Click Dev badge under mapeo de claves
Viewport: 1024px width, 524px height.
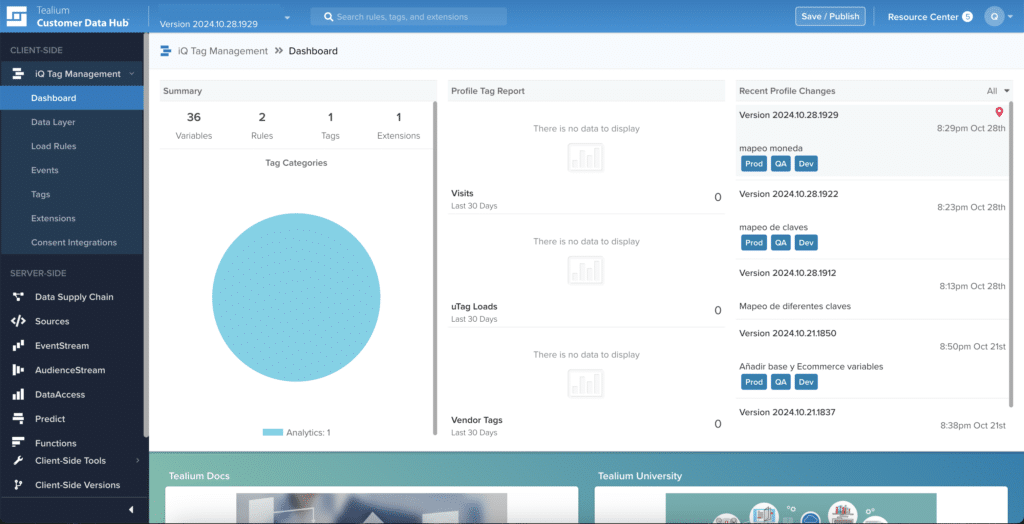click(806, 242)
